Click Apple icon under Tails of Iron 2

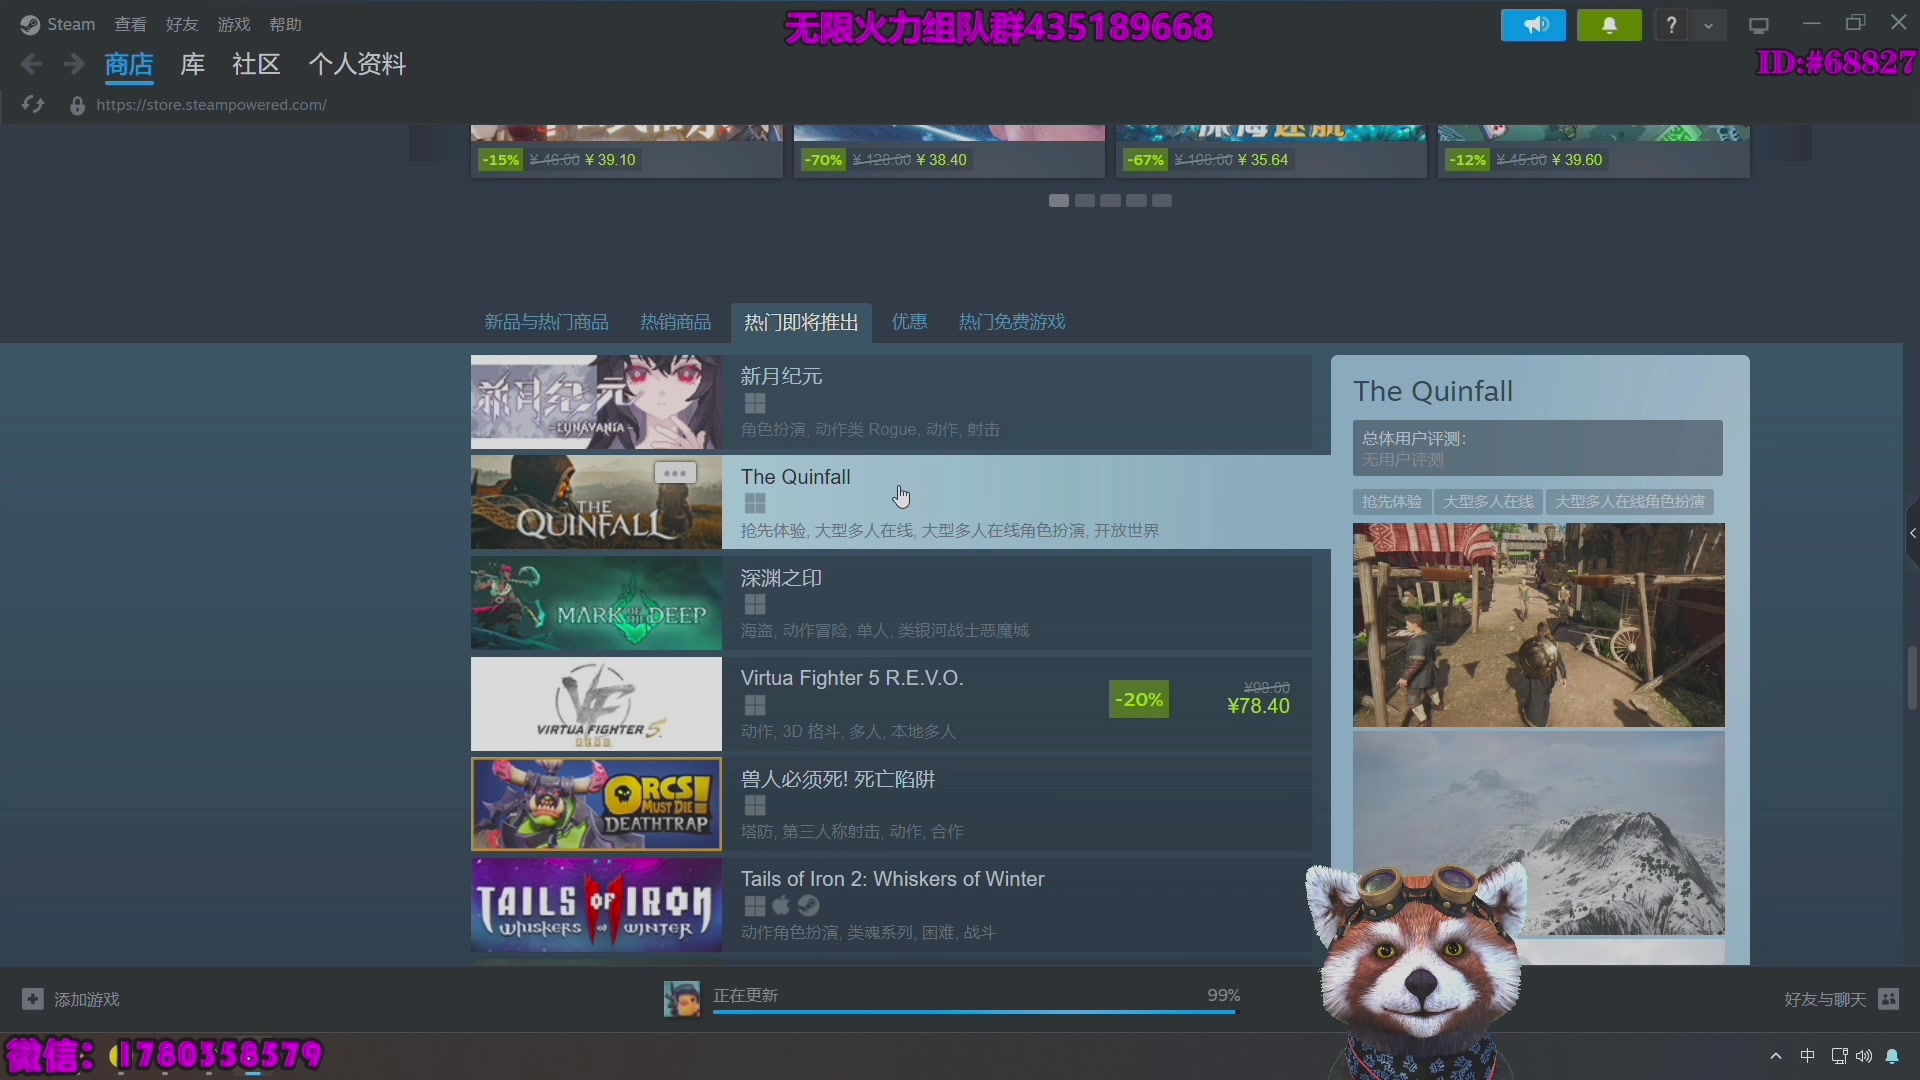[x=782, y=905]
